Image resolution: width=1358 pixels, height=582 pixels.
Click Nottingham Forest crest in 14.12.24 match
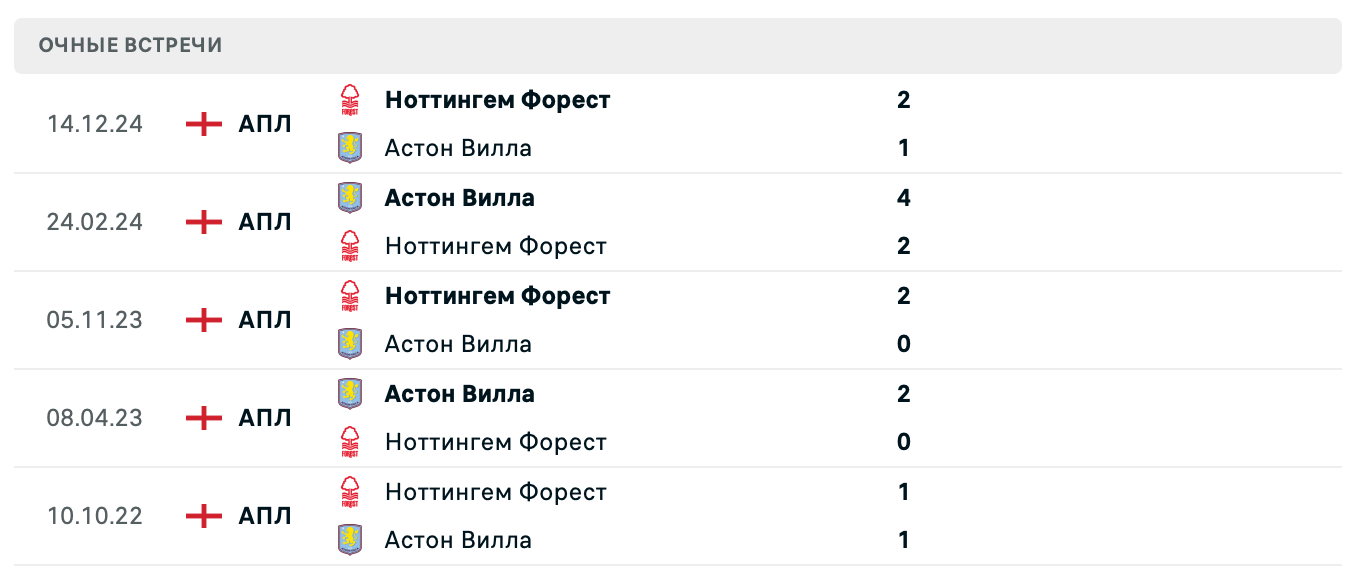pos(349,100)
